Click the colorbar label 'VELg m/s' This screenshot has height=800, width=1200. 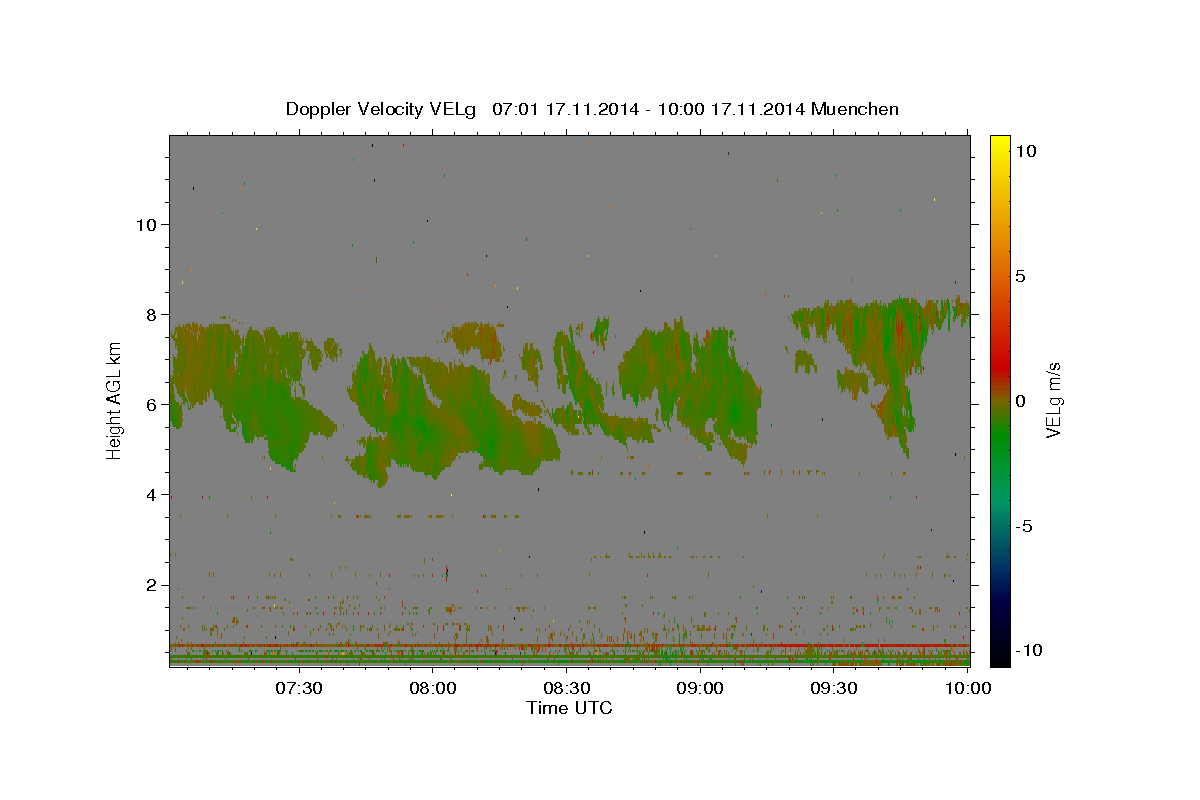point(1053,400)
